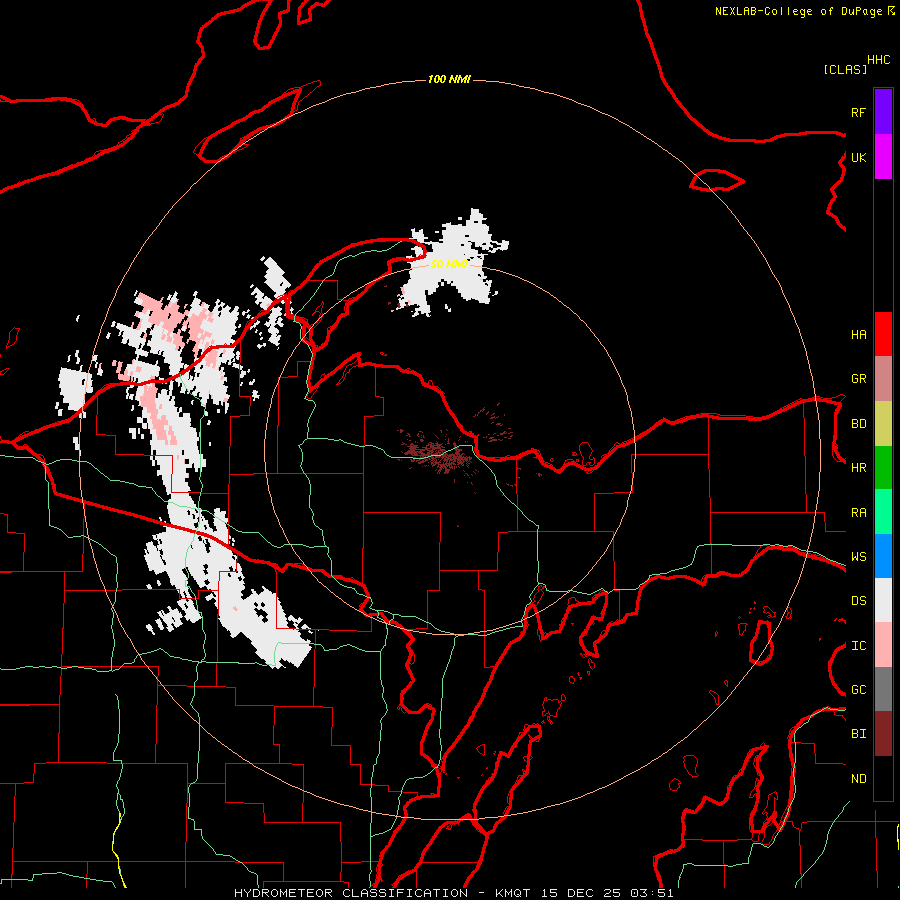
Task: Click the mint green RA legend swatch
Action: [883, 511]
